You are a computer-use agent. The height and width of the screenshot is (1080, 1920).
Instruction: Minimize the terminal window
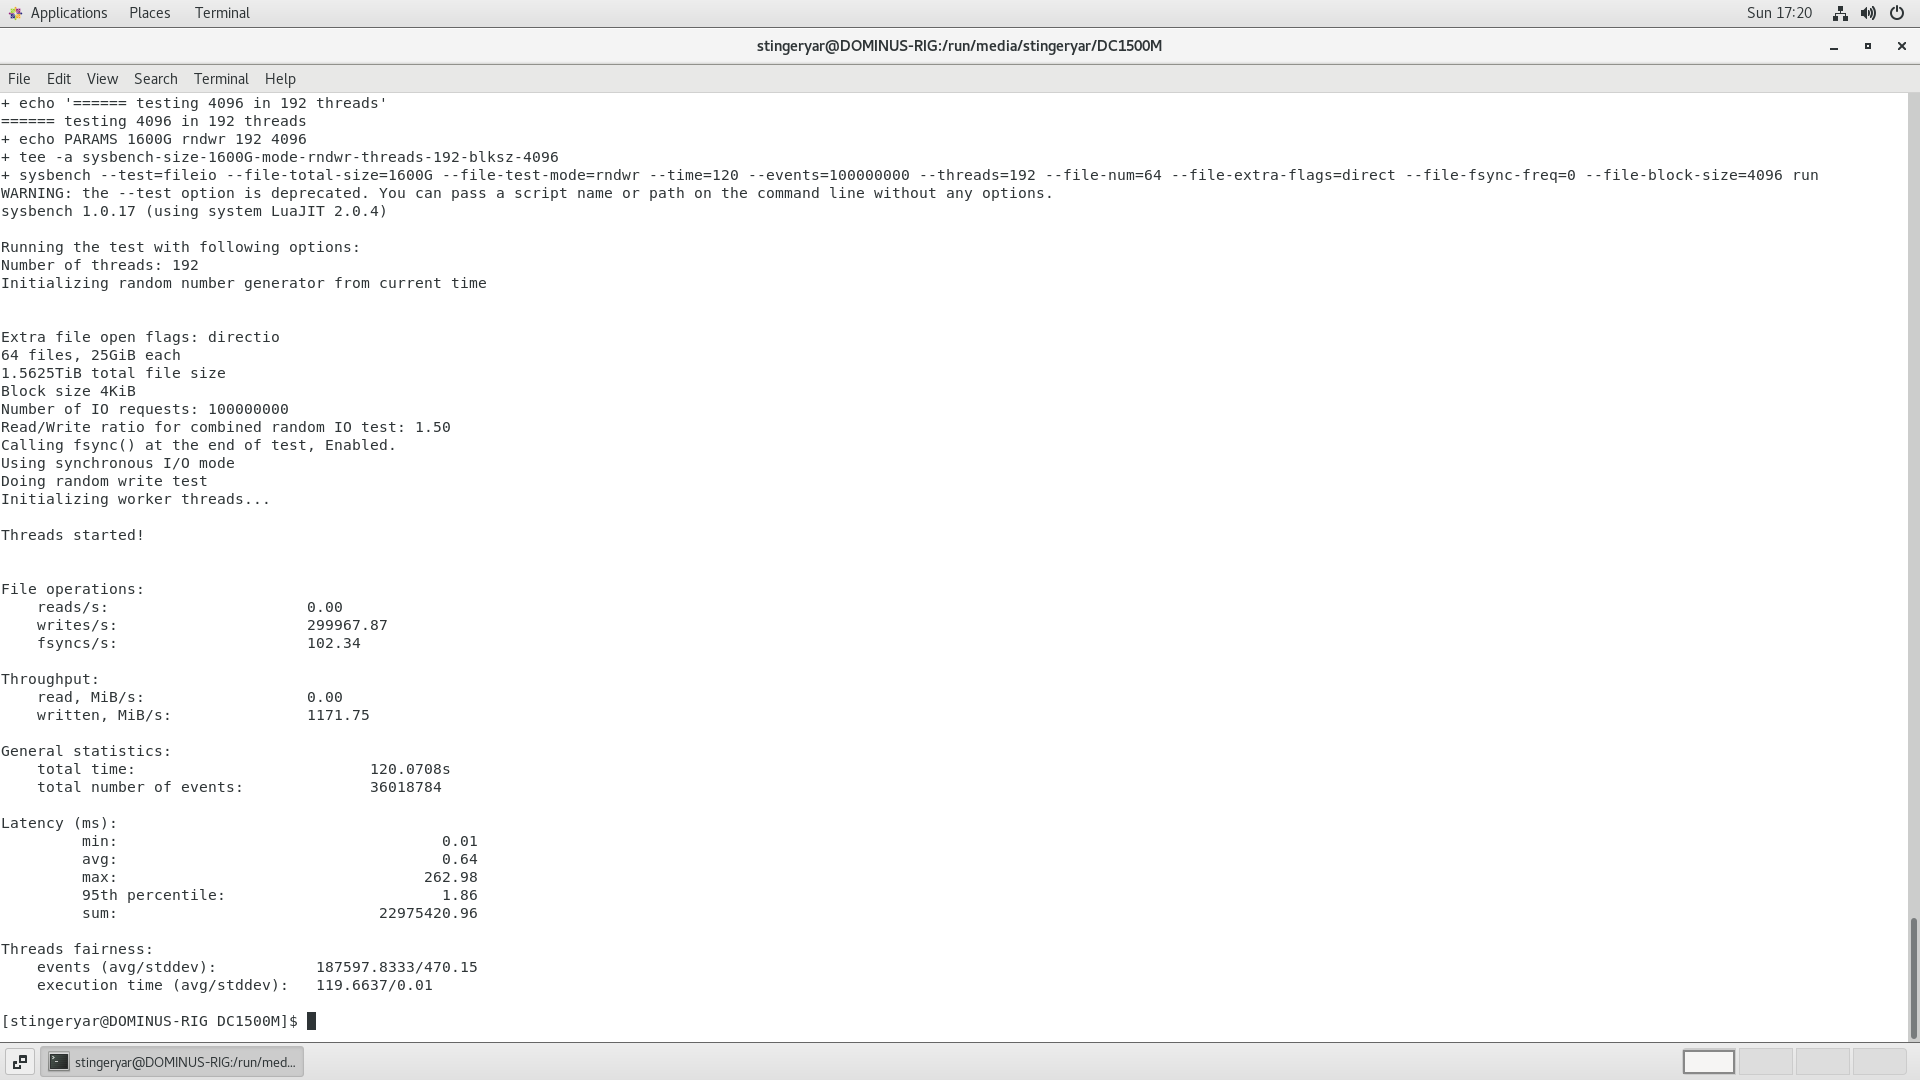pos(1834,46)
